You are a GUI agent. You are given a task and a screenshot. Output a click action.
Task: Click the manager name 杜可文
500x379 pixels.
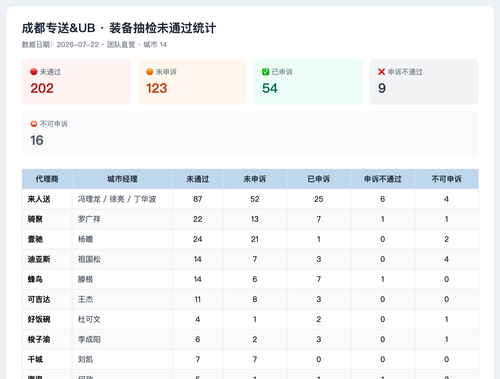click(89, 319)
